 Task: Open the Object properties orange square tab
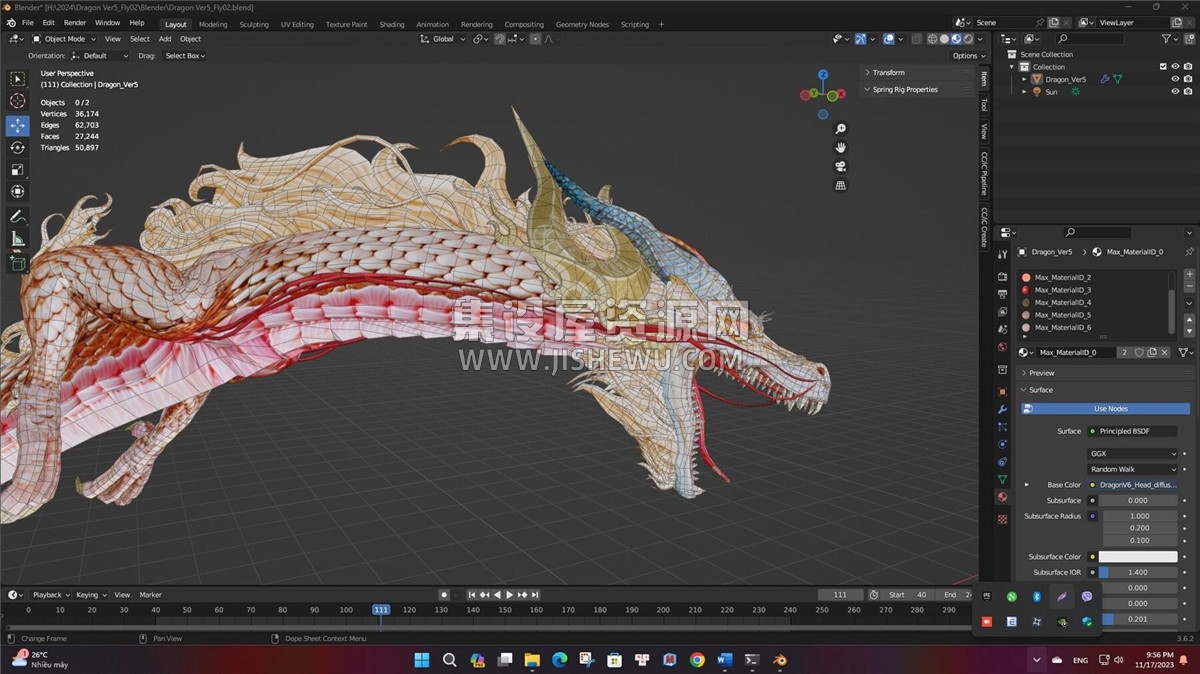1002,391
